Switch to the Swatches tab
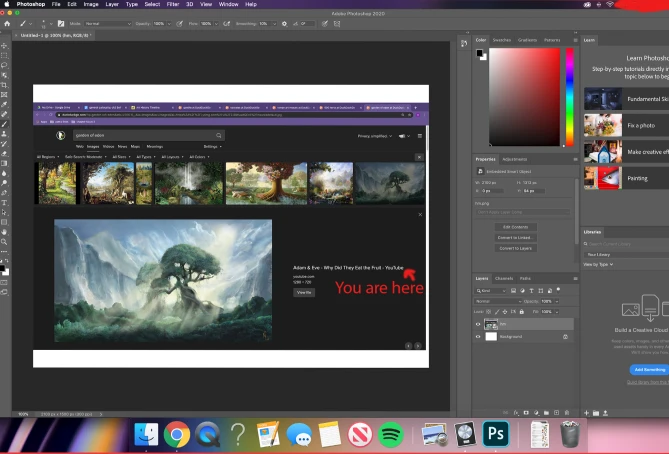 [502, 40]
